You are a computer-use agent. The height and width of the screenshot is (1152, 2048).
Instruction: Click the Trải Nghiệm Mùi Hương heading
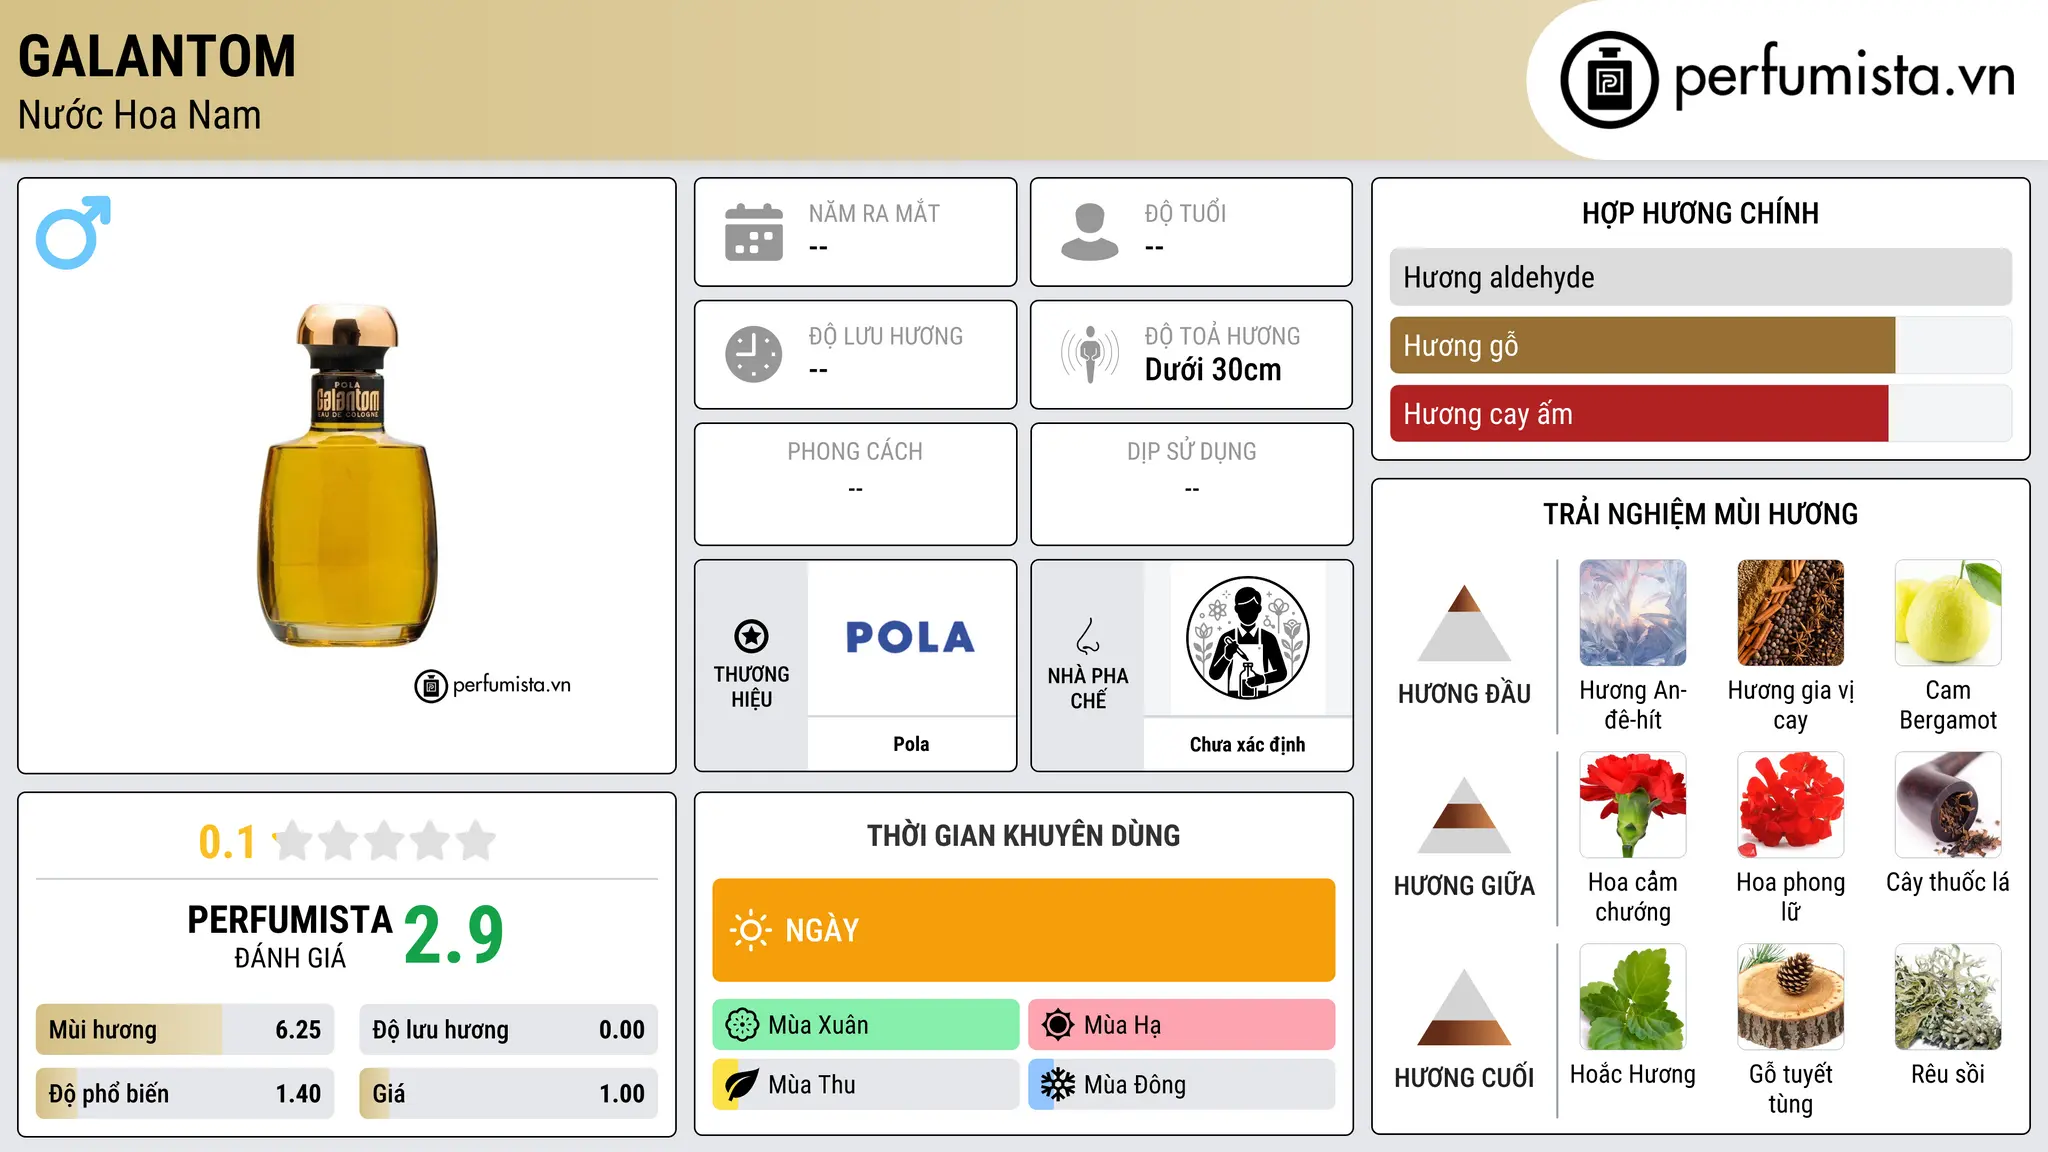[x=1700, y=514]
